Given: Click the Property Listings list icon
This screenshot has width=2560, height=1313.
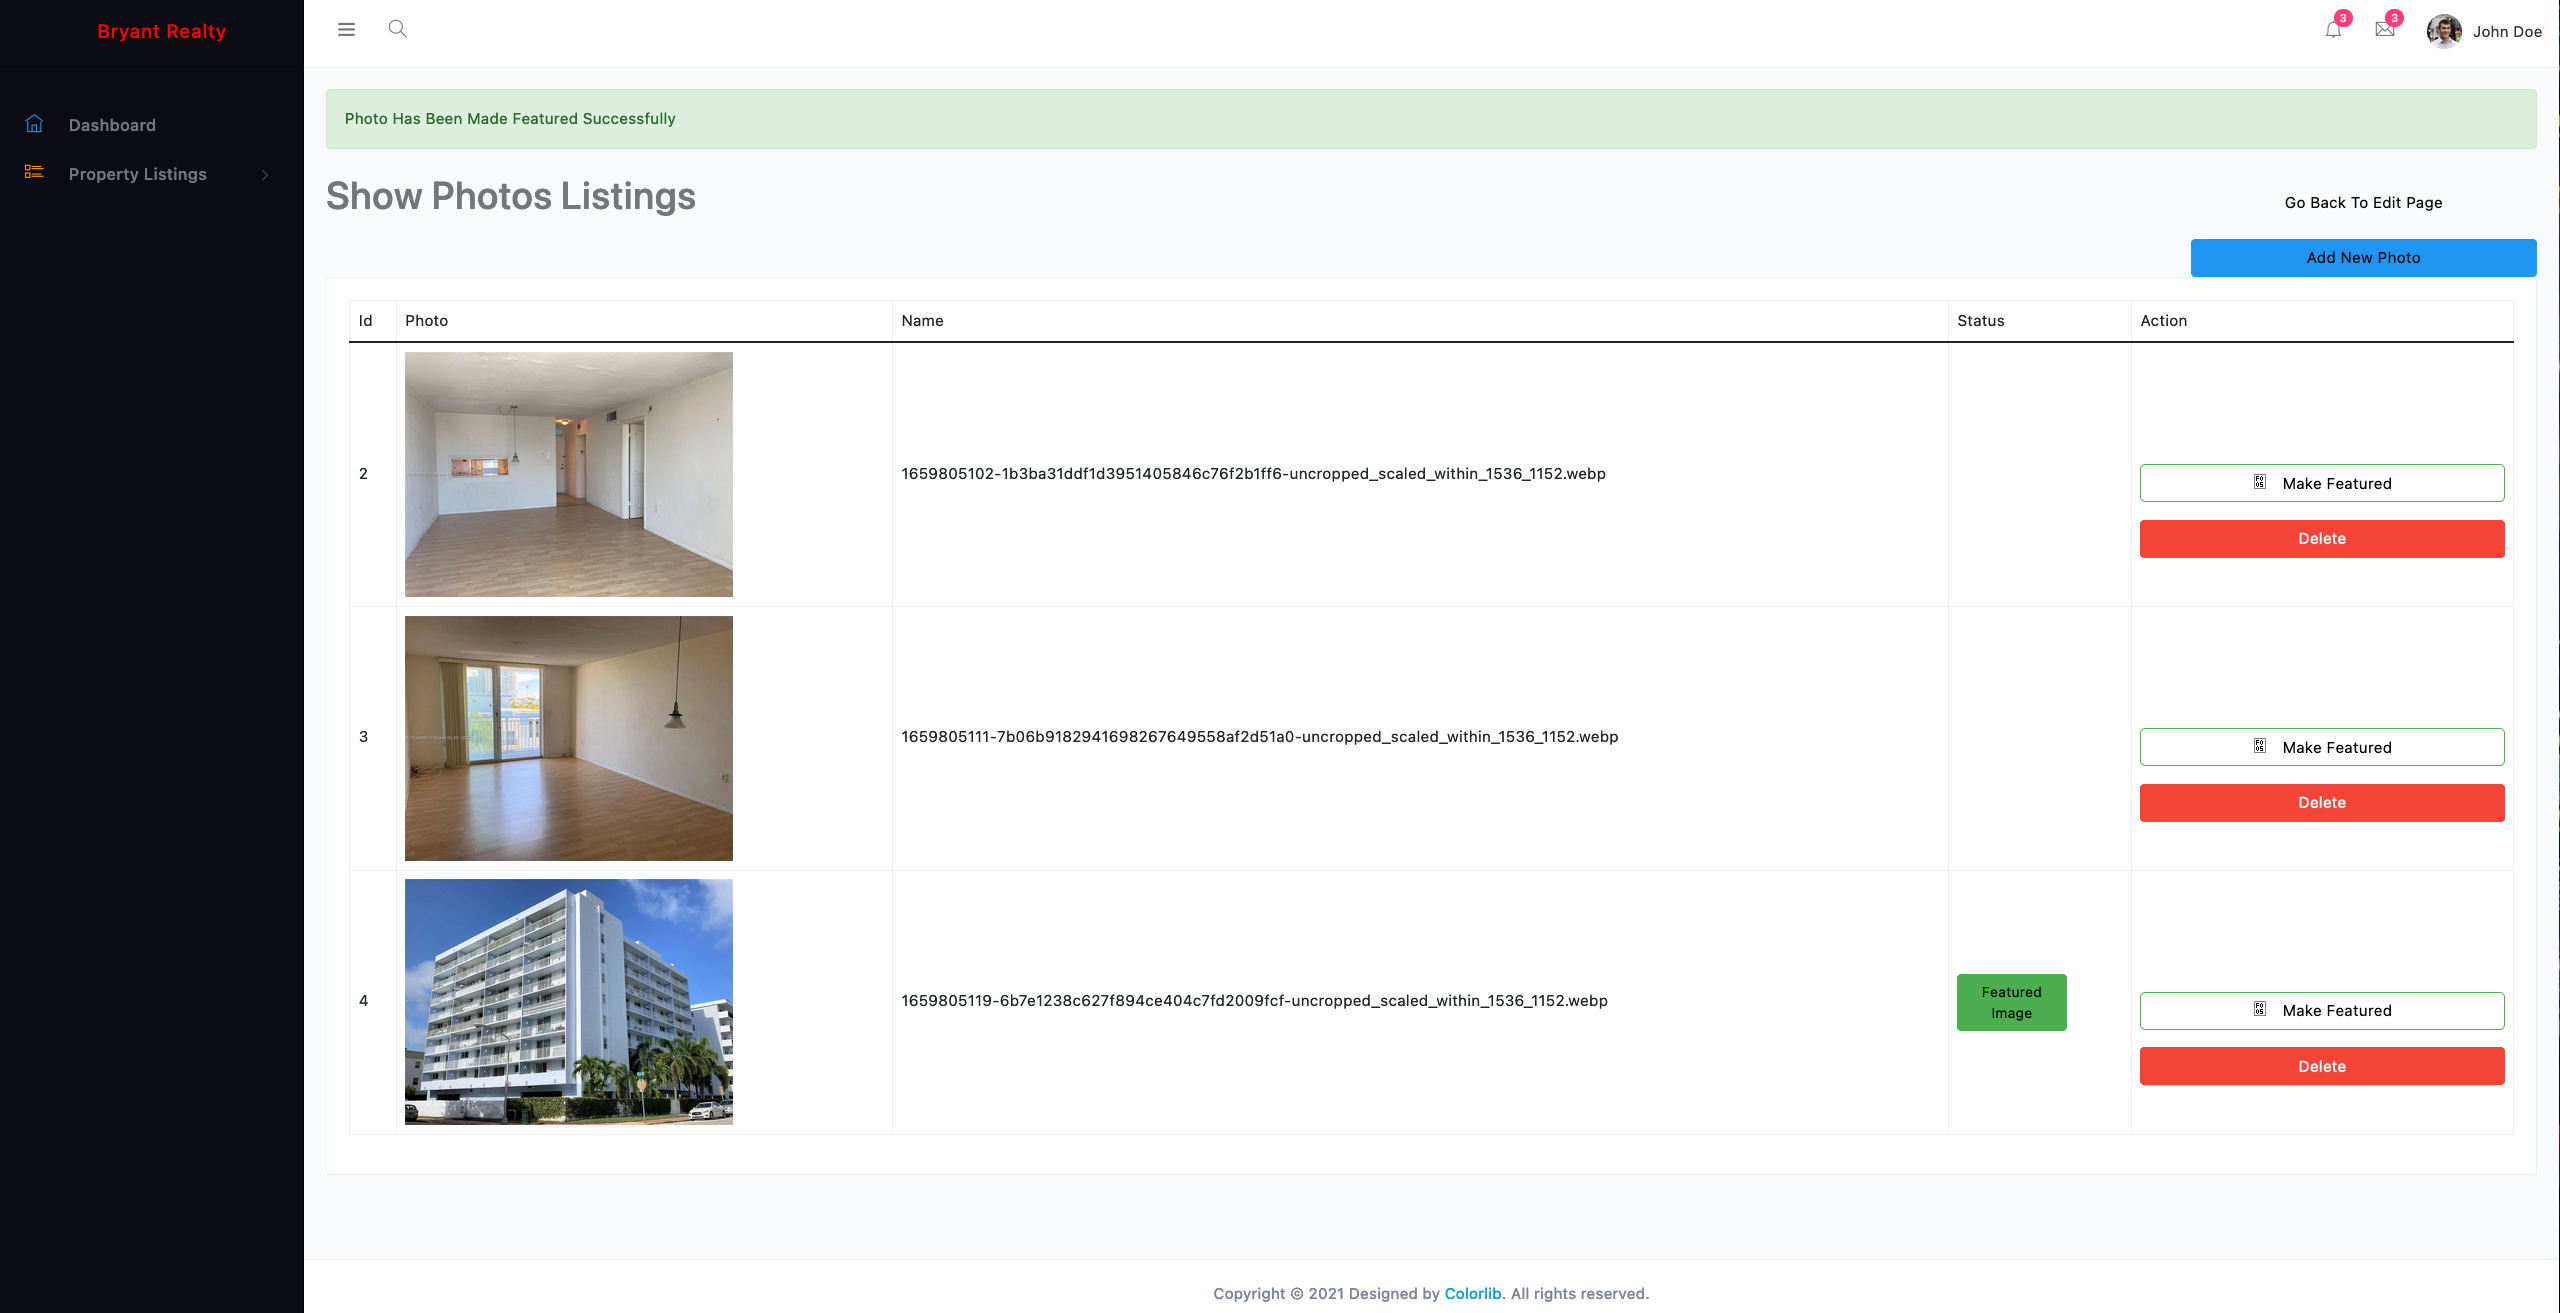Looking at the screenshot, I should 34,173.
